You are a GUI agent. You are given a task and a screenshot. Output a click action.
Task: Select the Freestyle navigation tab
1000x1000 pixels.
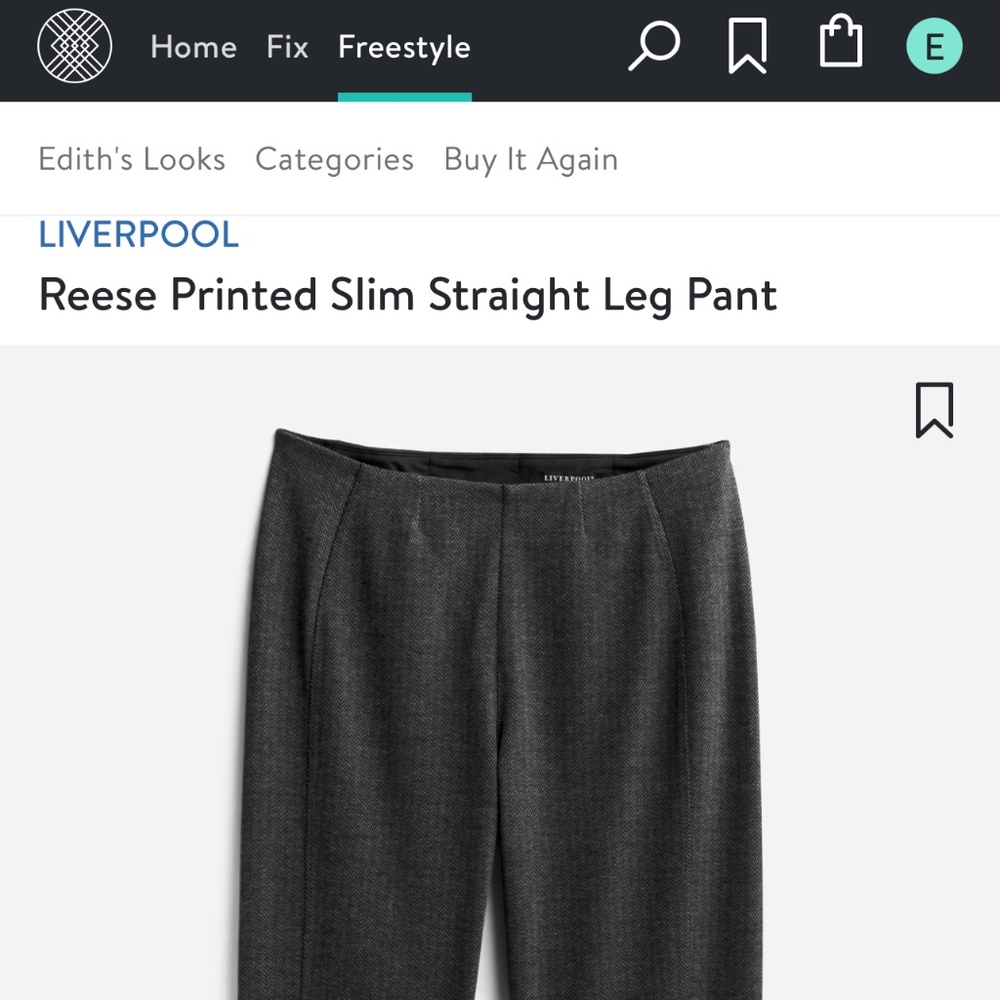404,47
